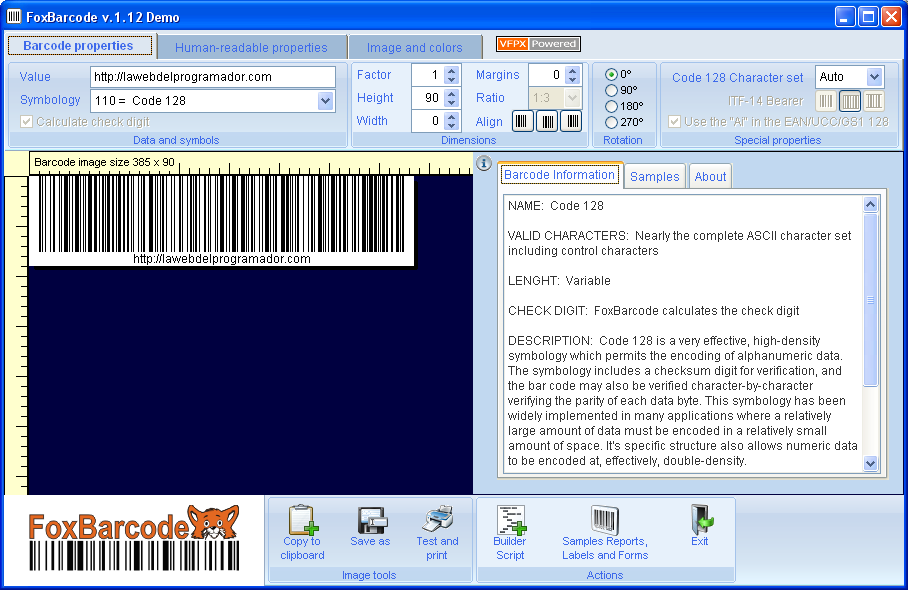Open the Ratio dropdown

[572, 98]
